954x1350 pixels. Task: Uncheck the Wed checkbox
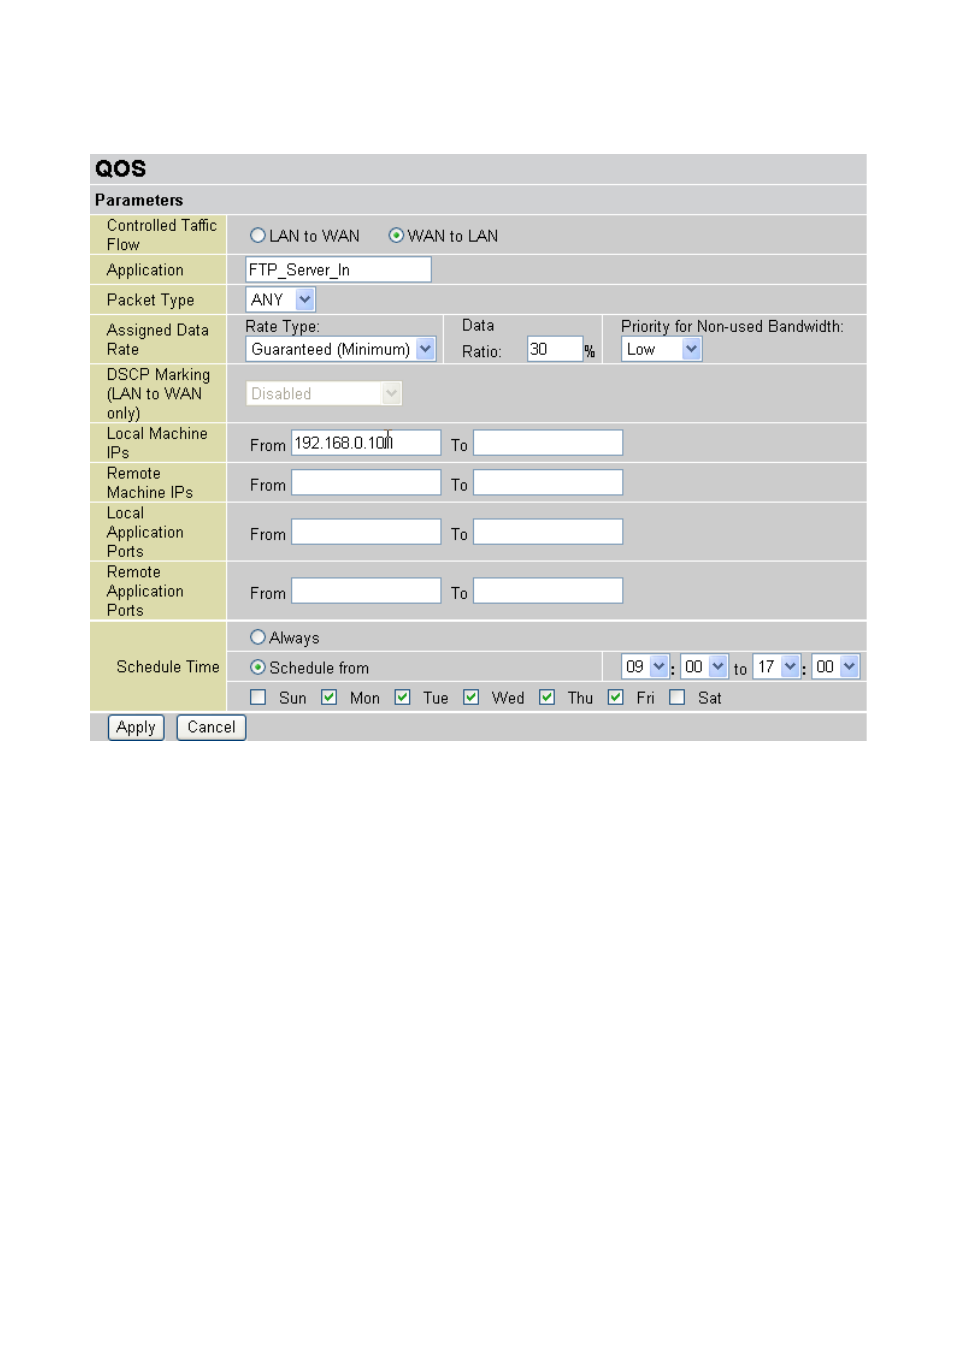tap(471, 697)
